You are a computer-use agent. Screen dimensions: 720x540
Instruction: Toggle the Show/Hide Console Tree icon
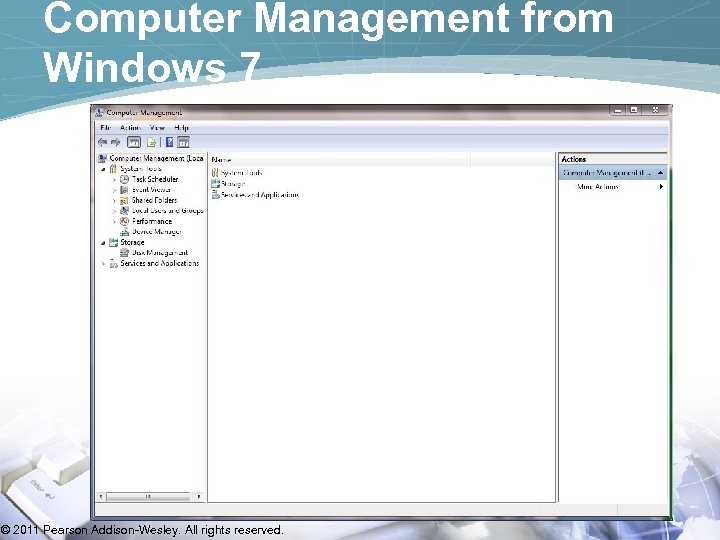(134, 142)
